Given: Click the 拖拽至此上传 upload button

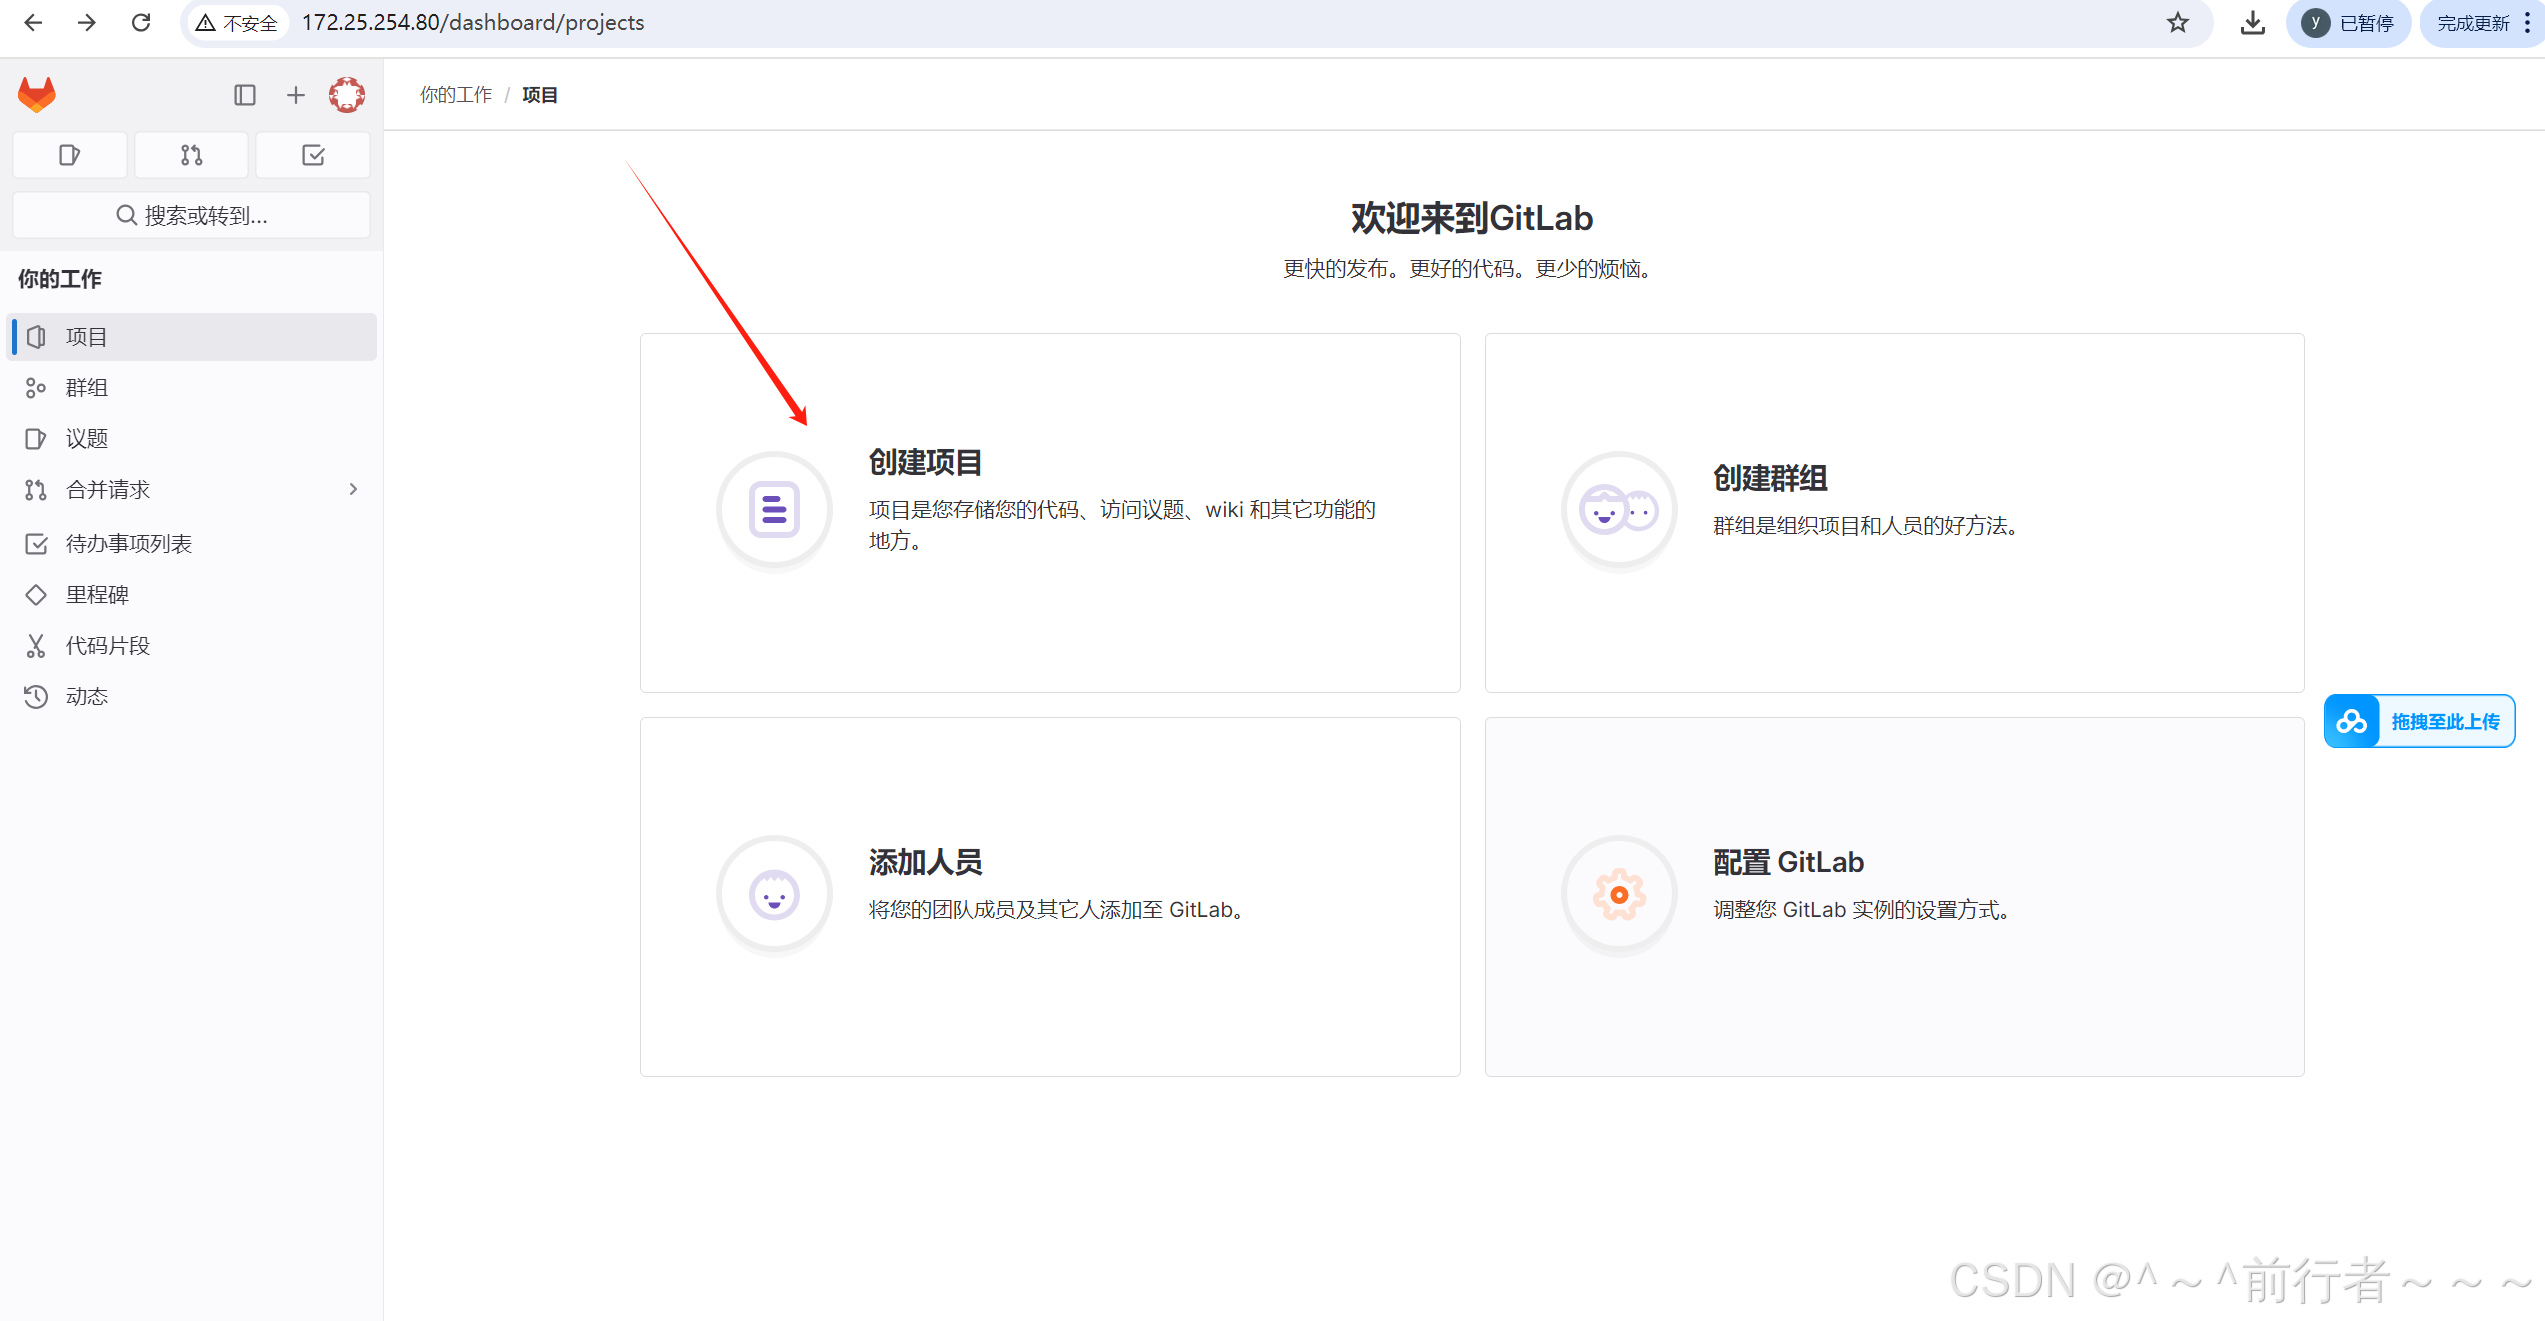Looking at the screenshot, I should 2419,721.
